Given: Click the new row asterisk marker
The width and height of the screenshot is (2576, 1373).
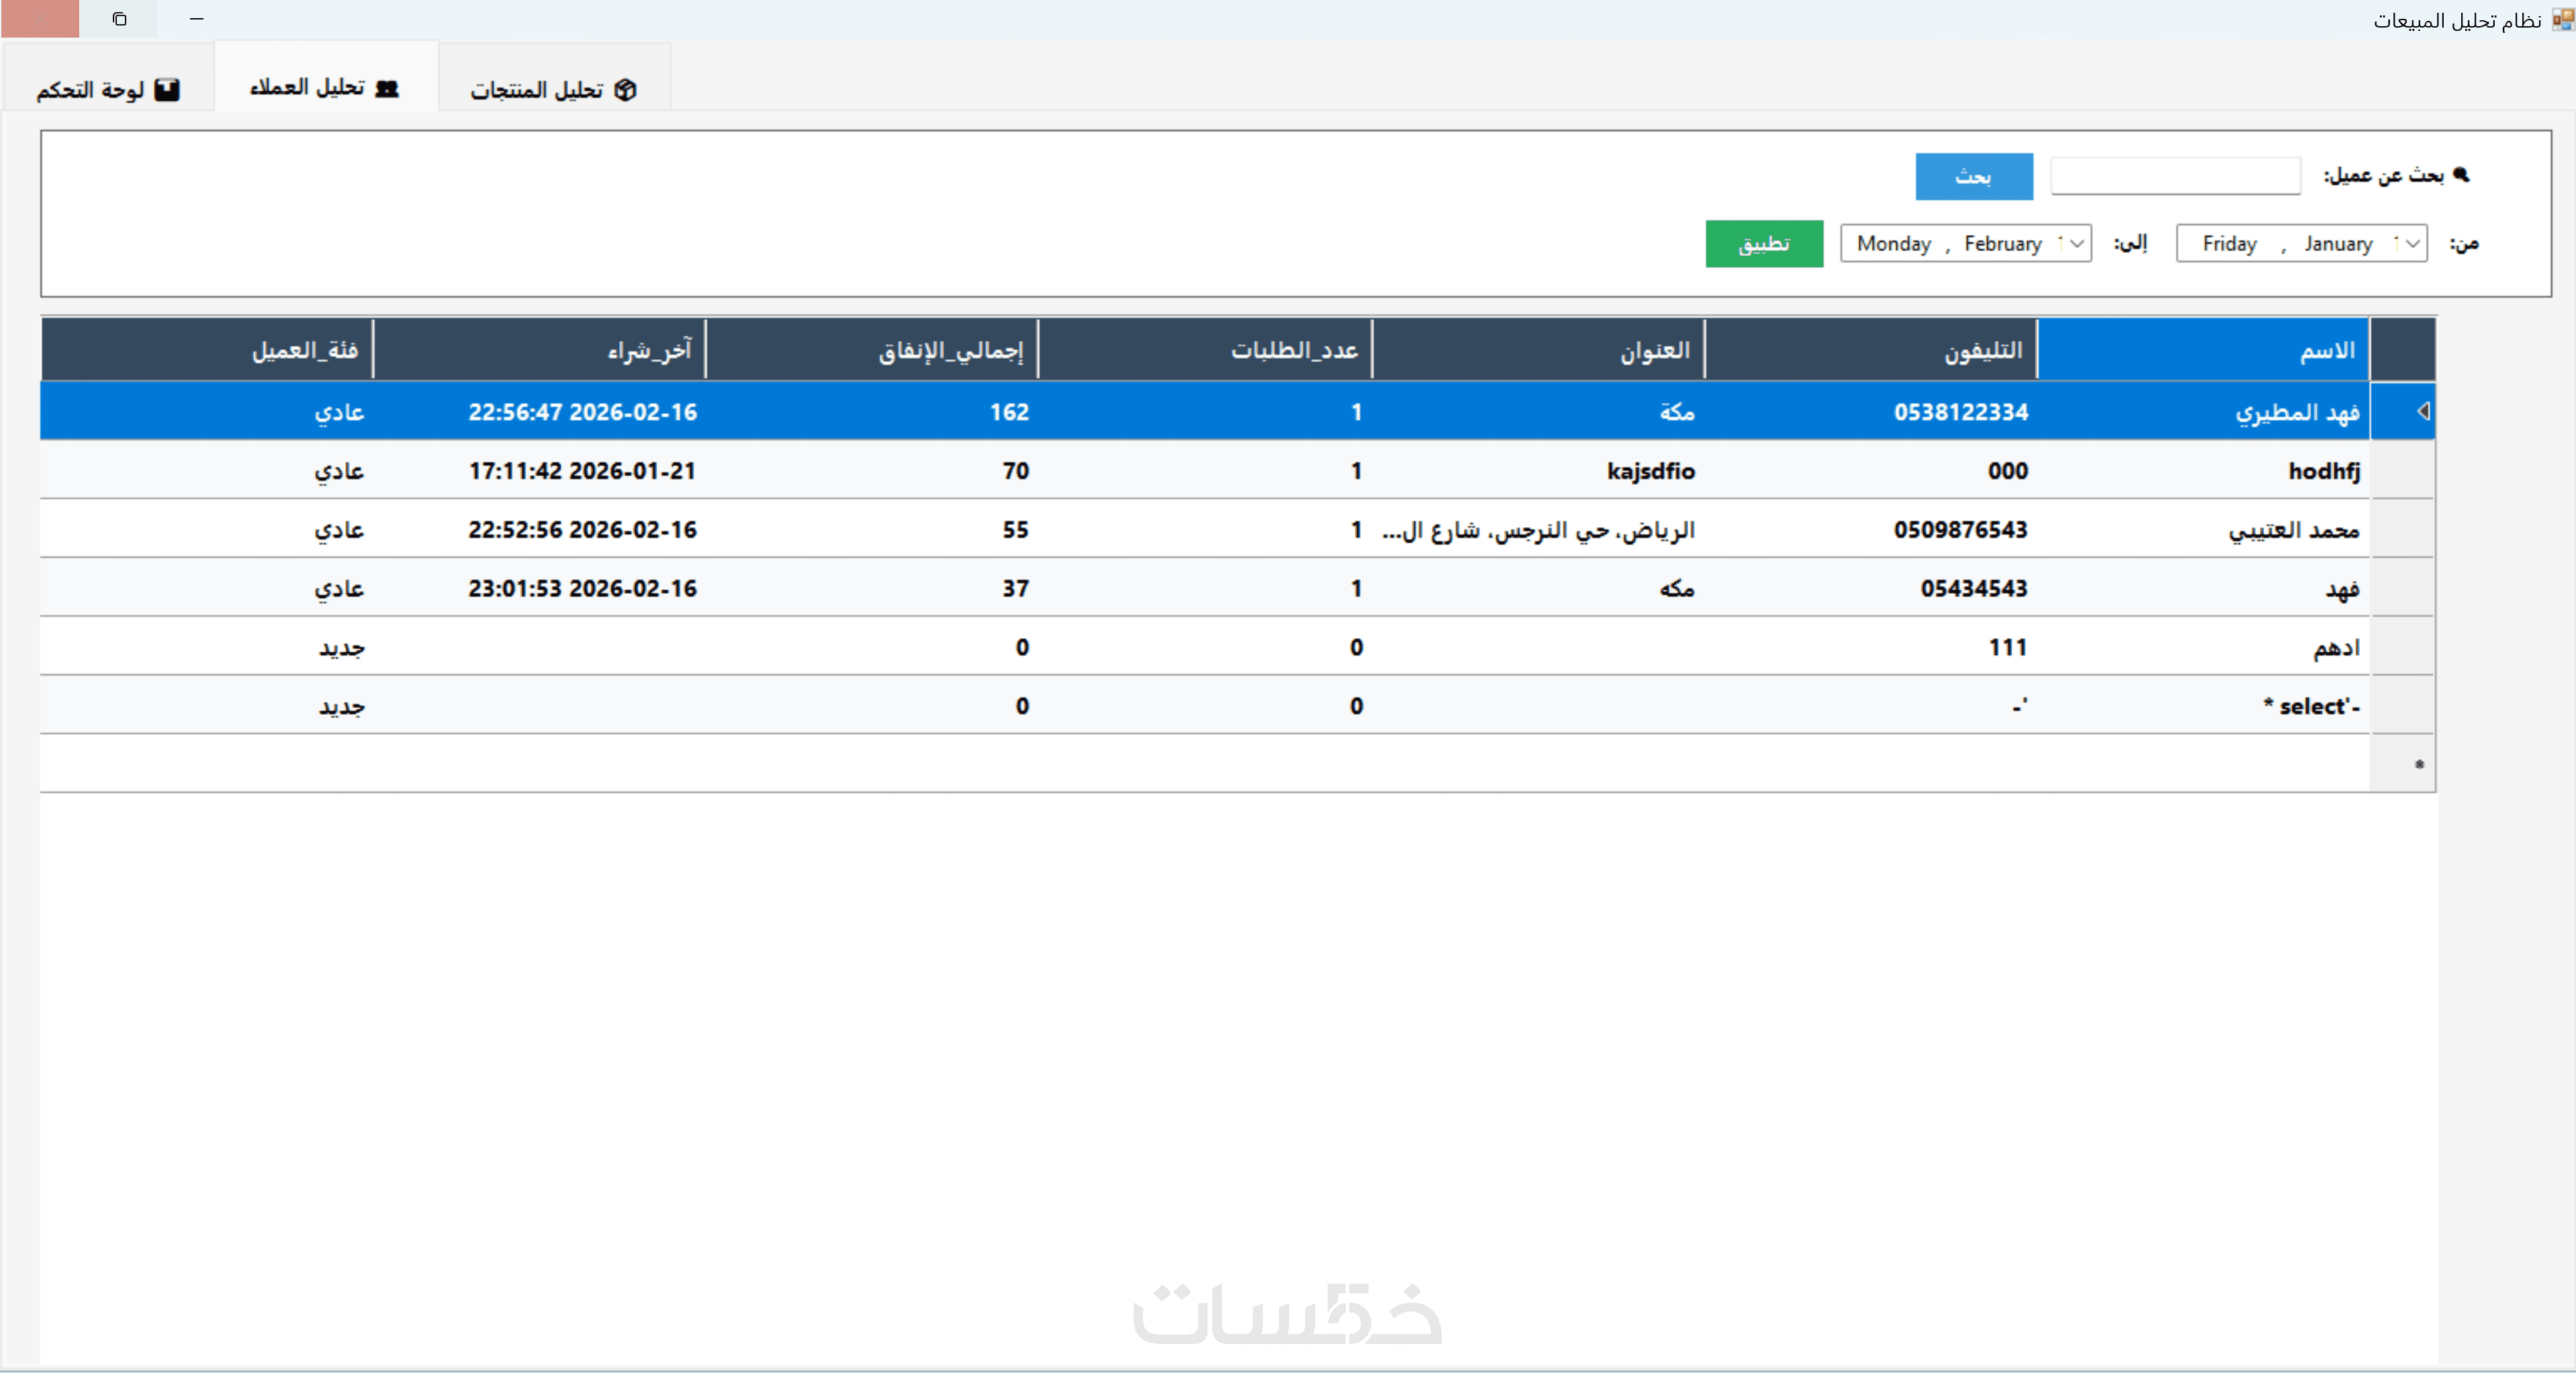Looking at the screenshot, I should (2419, 765).
